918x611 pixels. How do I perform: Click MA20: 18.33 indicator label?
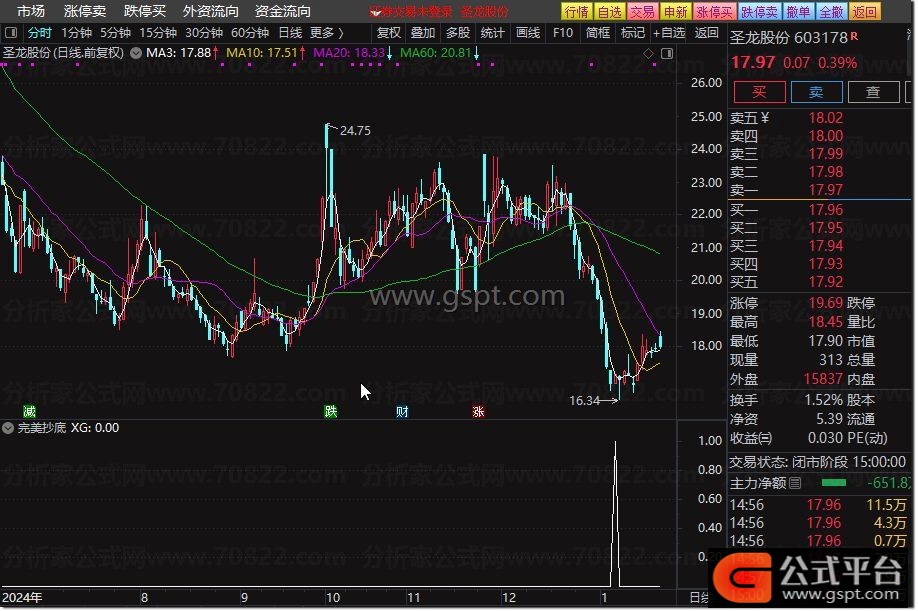click(x=349, y=53)
